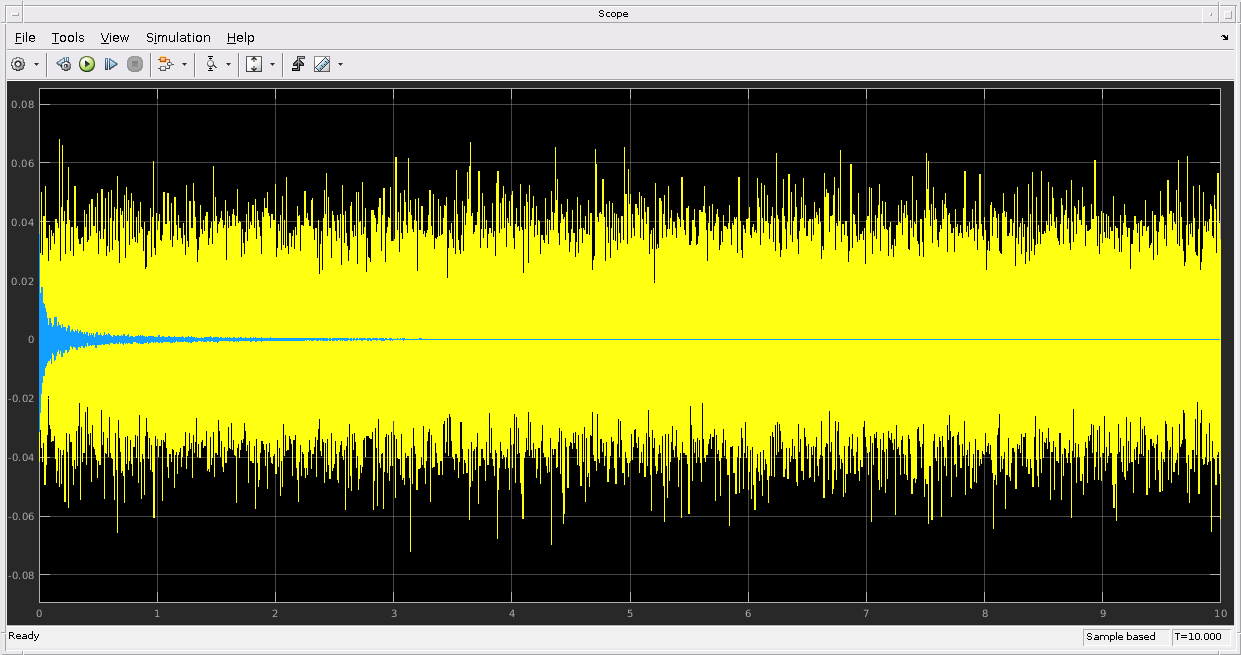Image resolution: width=1241 pixels, height=655 pixels.
Task: Select the Zoom tool icon
Action: [x=211, y=64]
